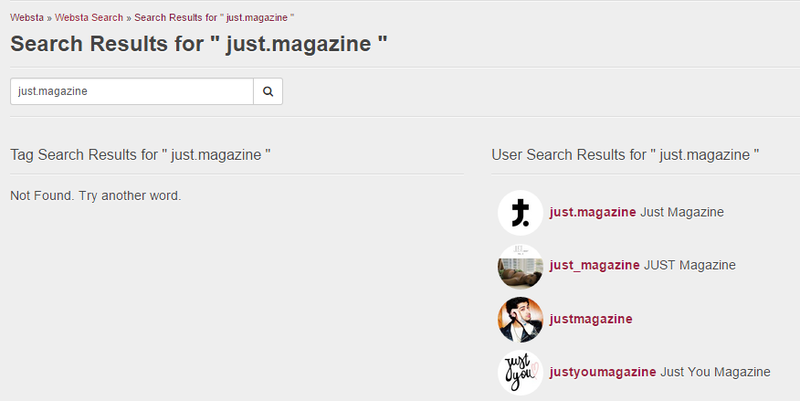800x401 pixels.
Task: Click the magnifying glass search button
Action: click(268, 91)
